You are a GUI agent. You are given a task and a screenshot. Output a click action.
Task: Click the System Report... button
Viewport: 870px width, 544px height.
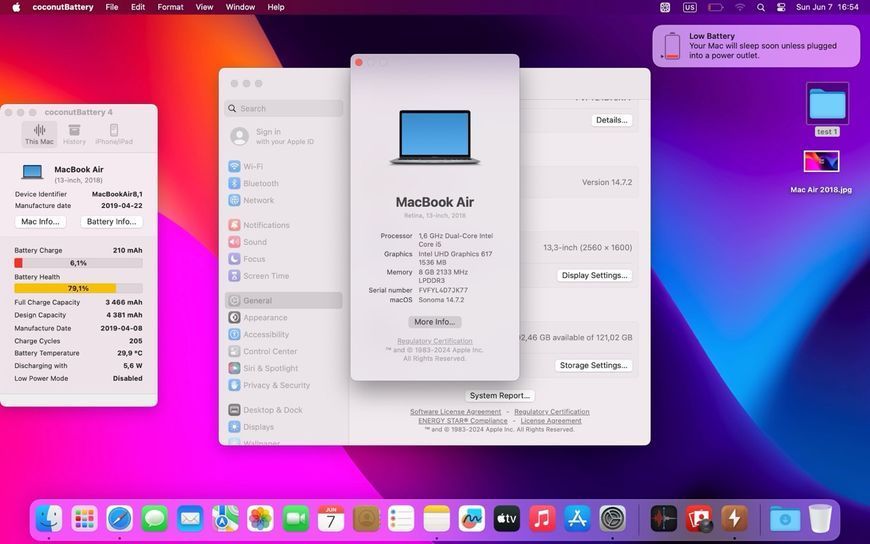[x=499, y=396]
